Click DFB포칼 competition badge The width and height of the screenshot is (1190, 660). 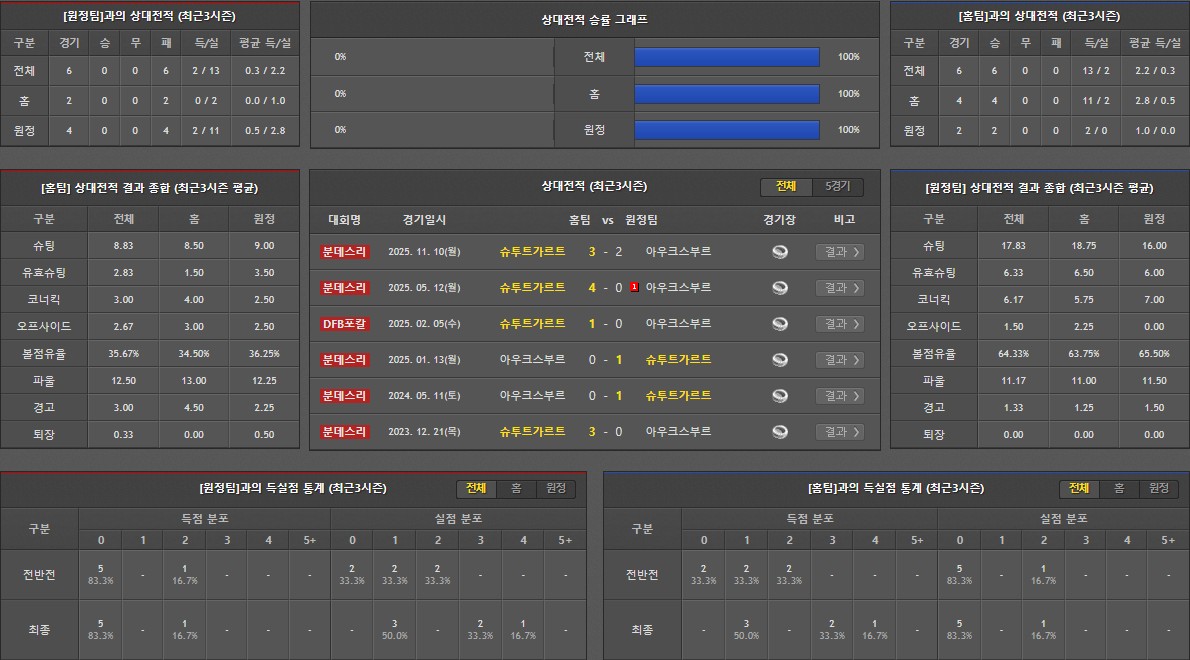345,324
